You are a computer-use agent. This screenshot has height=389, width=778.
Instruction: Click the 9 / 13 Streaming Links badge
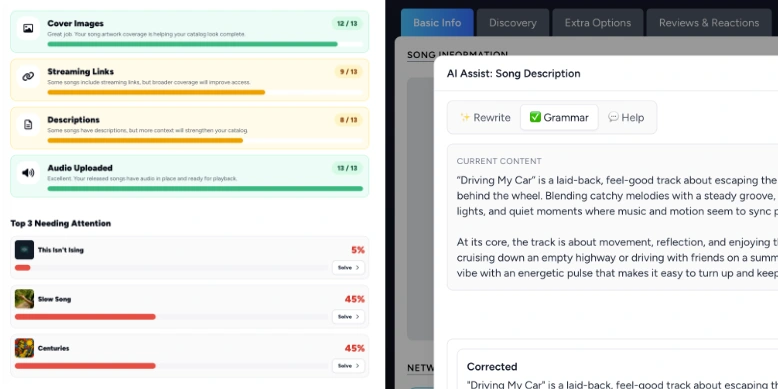click(x=348, y=72)
